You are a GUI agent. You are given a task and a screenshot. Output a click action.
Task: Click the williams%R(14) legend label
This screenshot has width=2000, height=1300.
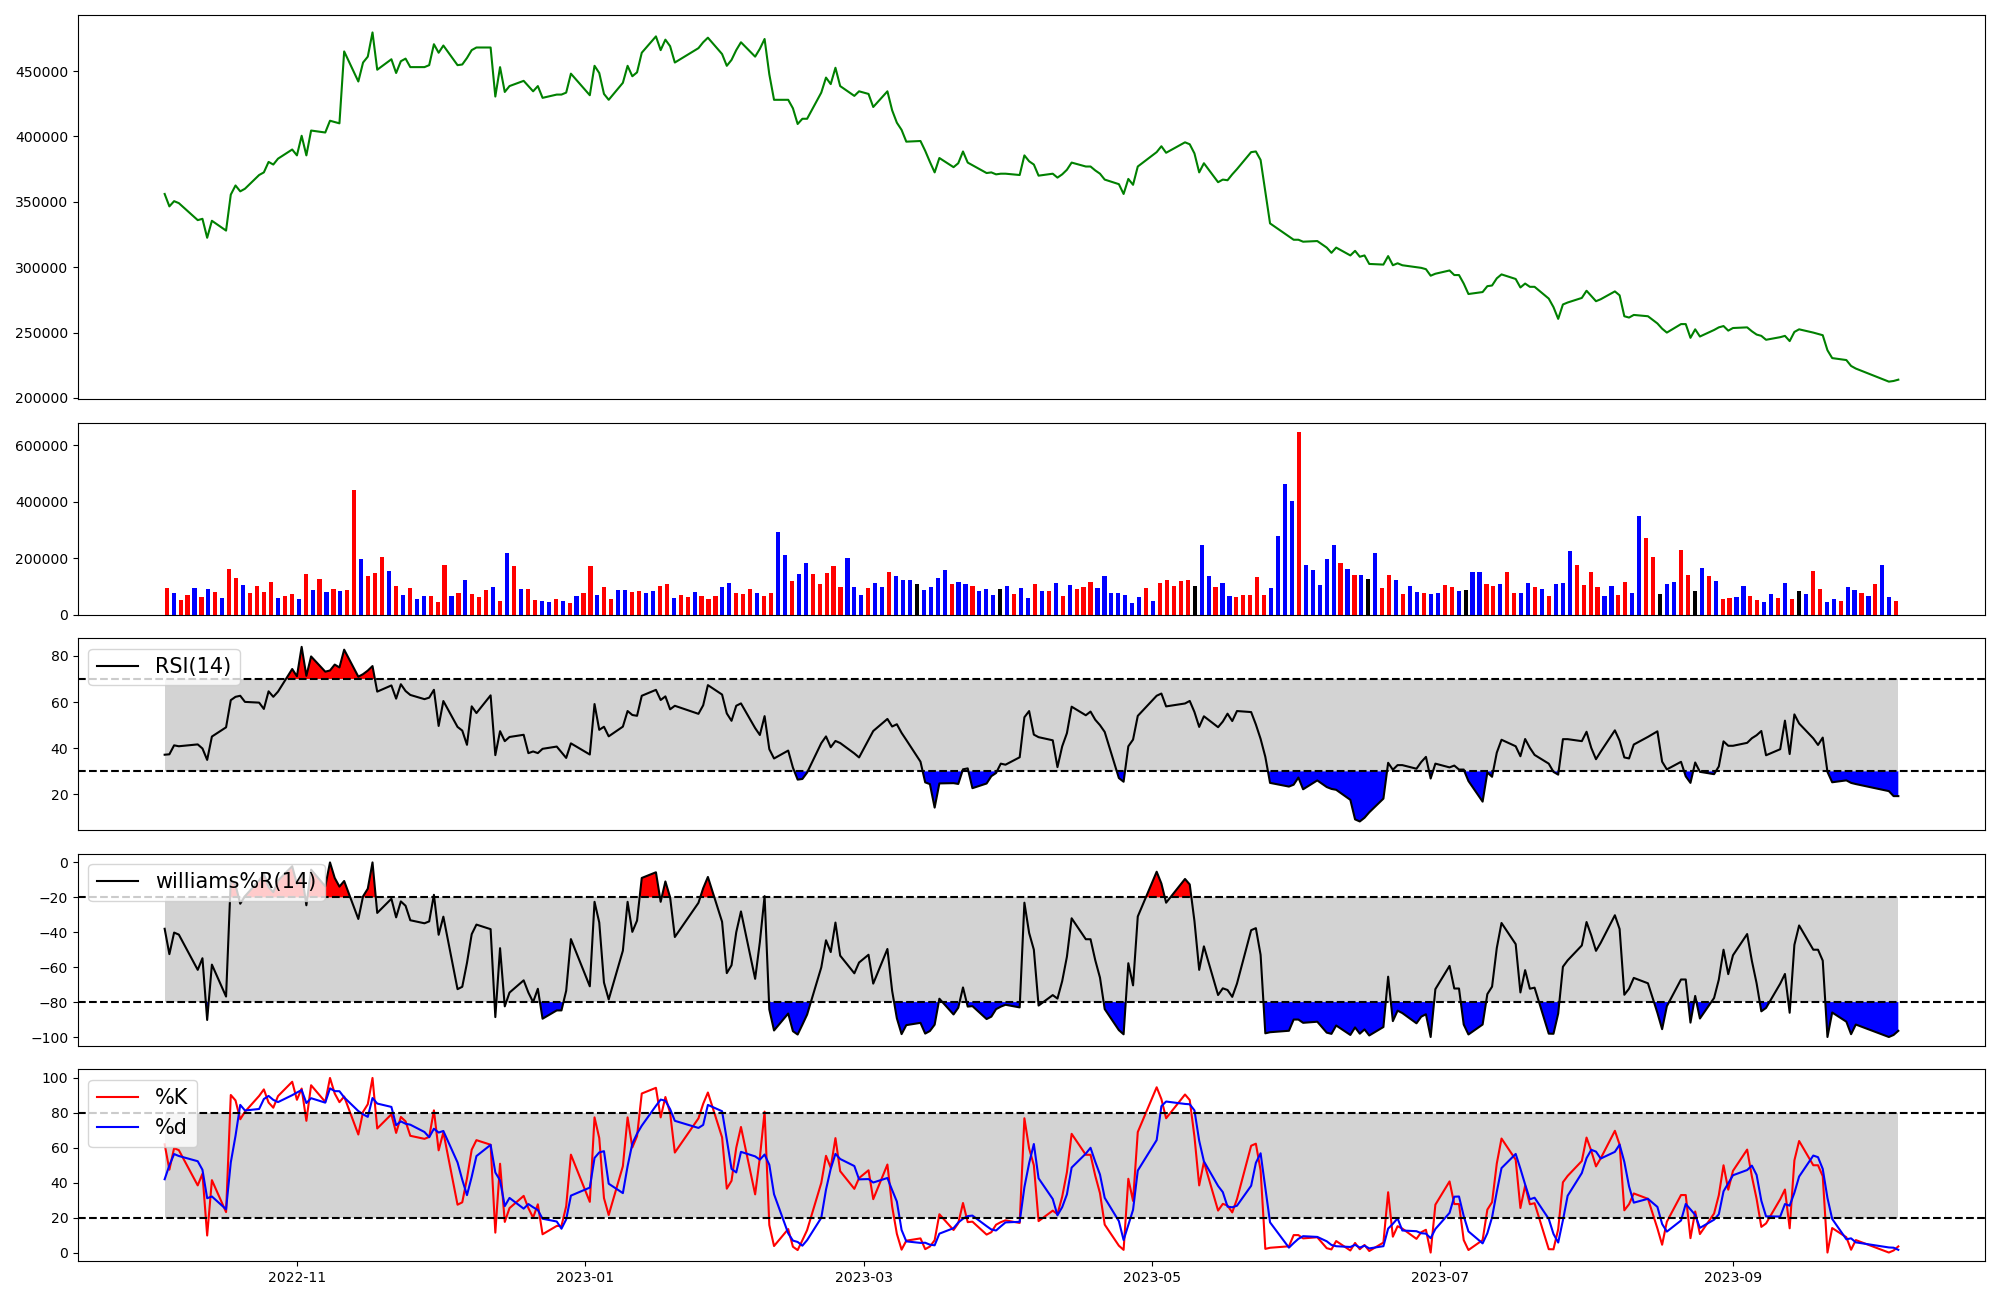235,881
